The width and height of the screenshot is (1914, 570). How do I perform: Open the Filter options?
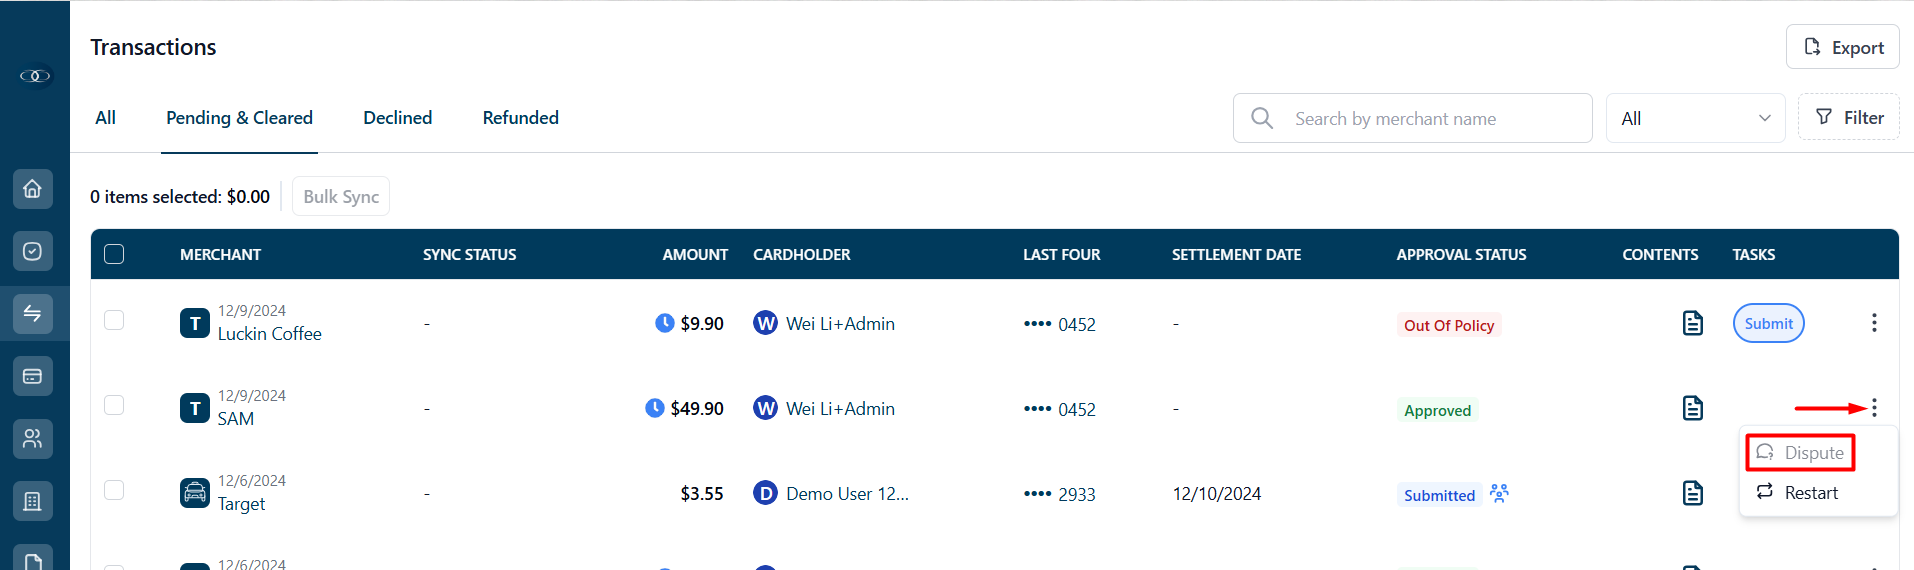1848,117
